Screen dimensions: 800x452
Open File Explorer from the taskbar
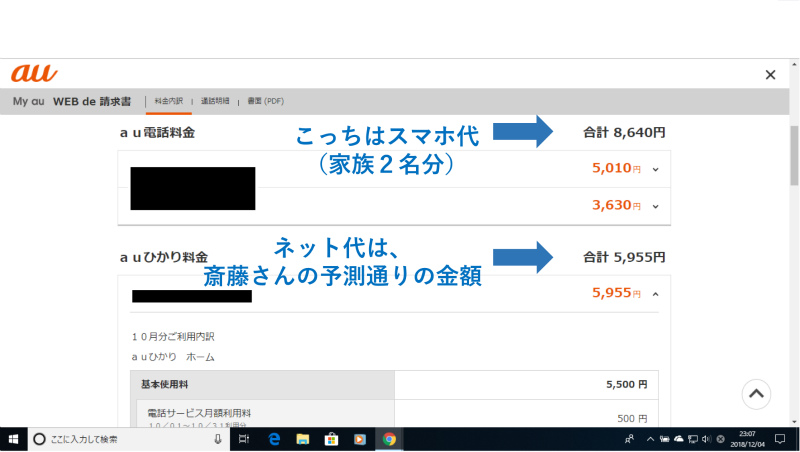[x=303, y=439]
